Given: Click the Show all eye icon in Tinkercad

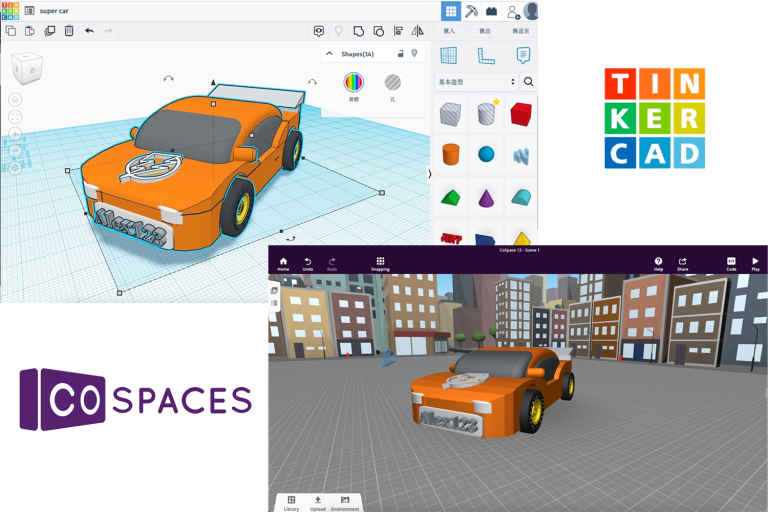Looking at the screenshot, I should 319,31.
